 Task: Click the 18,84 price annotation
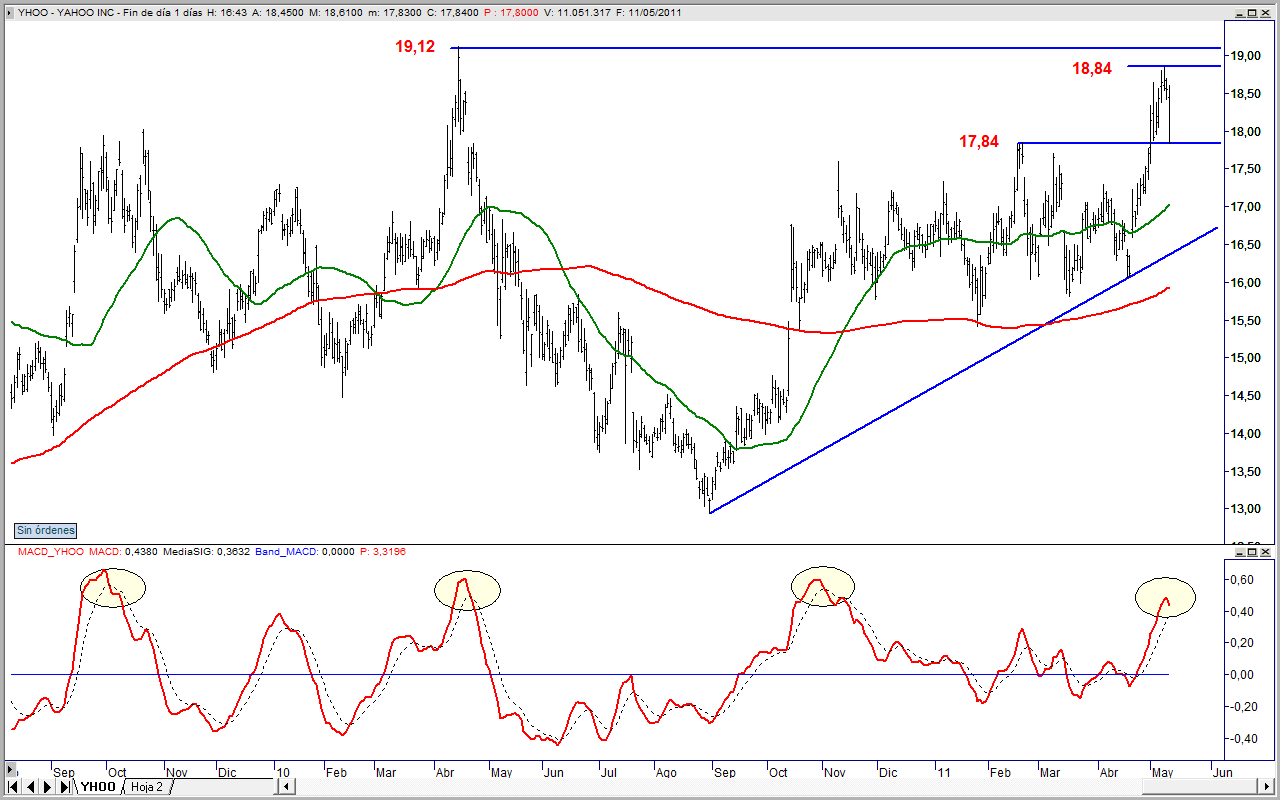[1092, 69]
